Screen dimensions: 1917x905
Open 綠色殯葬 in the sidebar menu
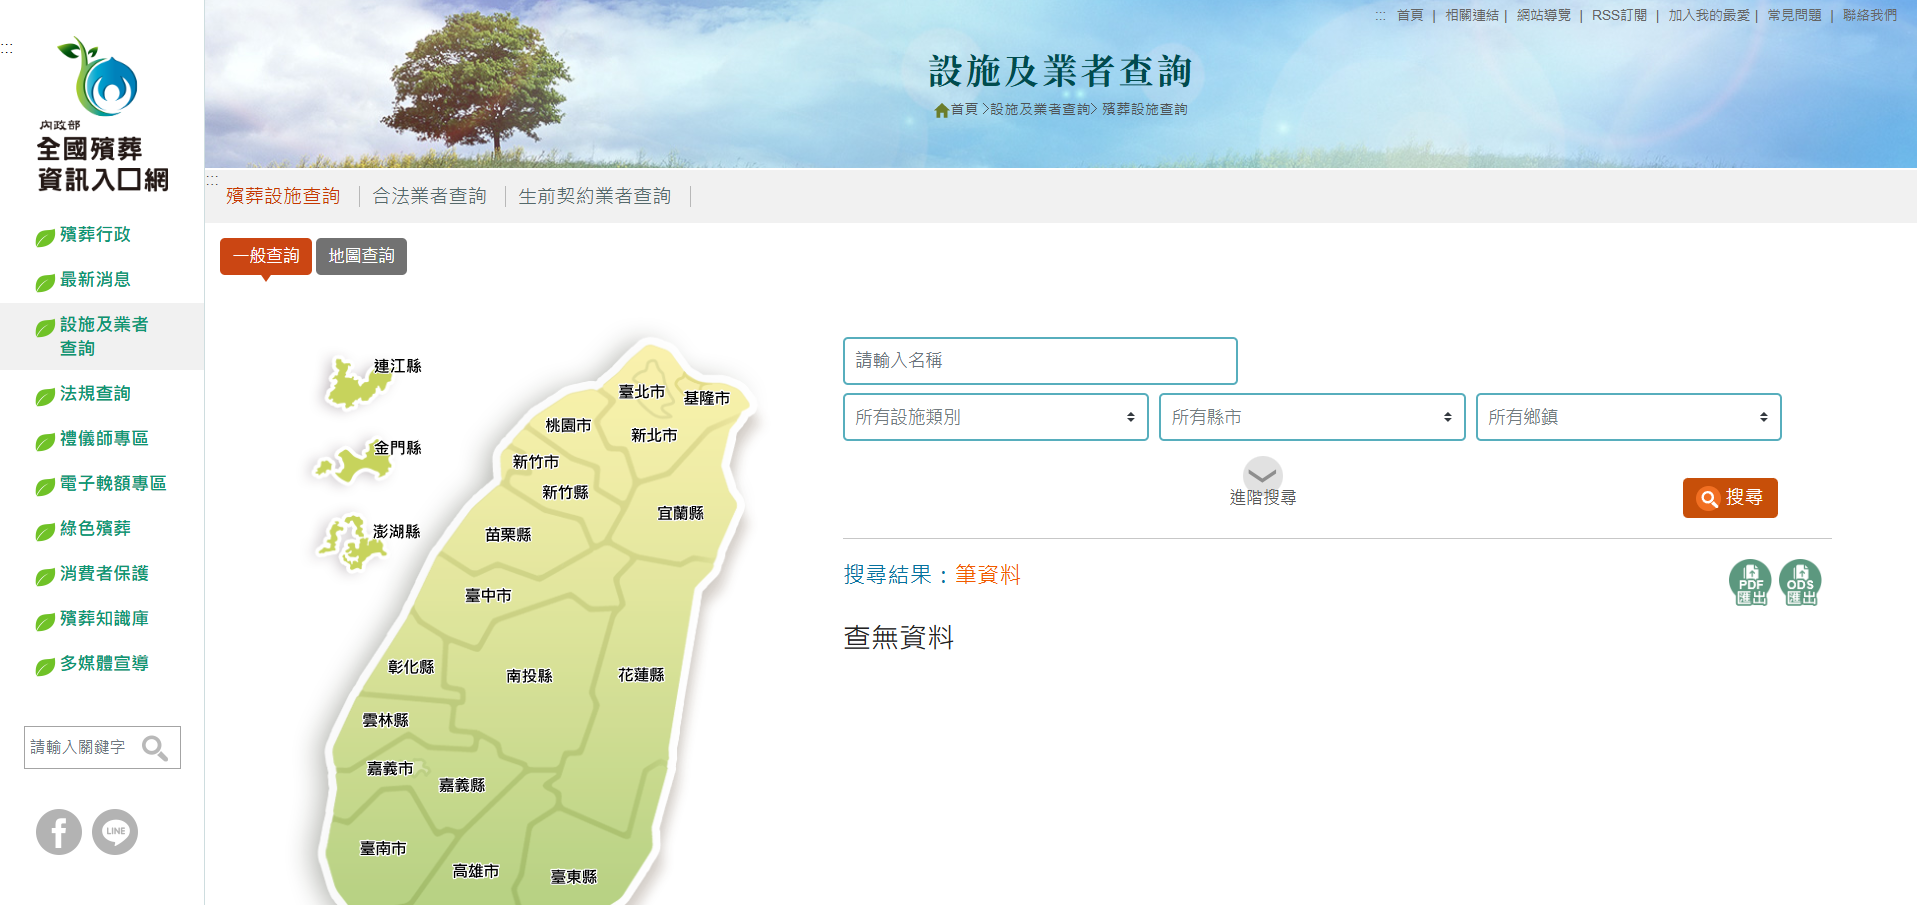click(x=96, y=529)
